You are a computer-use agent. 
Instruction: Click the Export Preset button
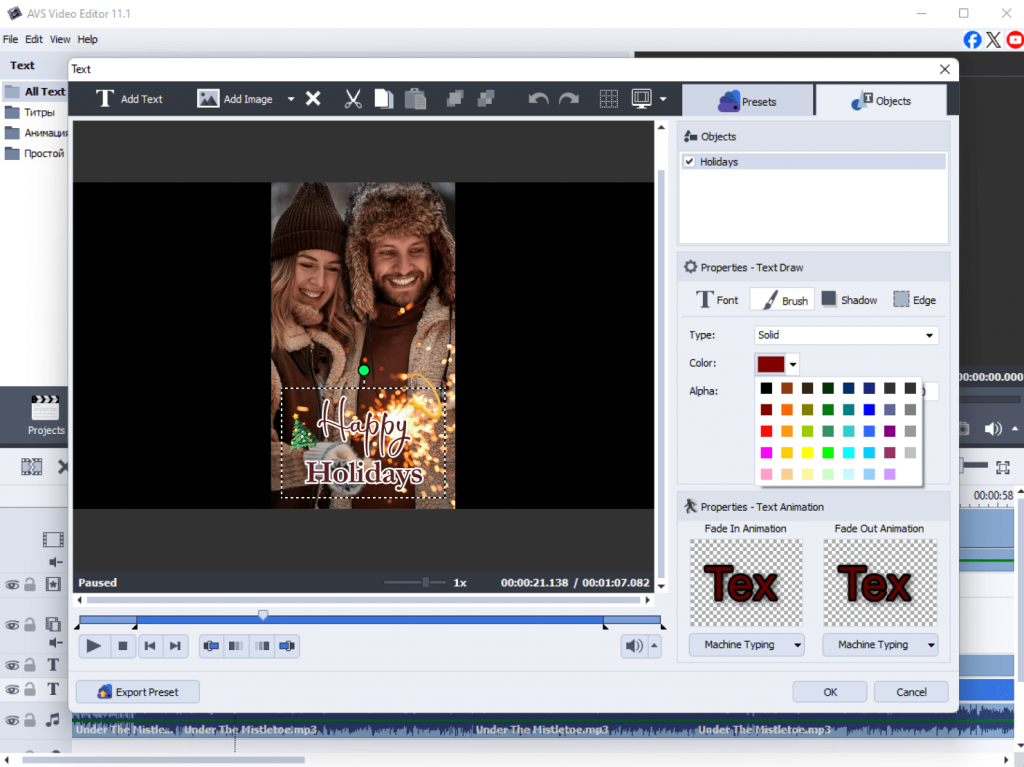pos(136,692)
